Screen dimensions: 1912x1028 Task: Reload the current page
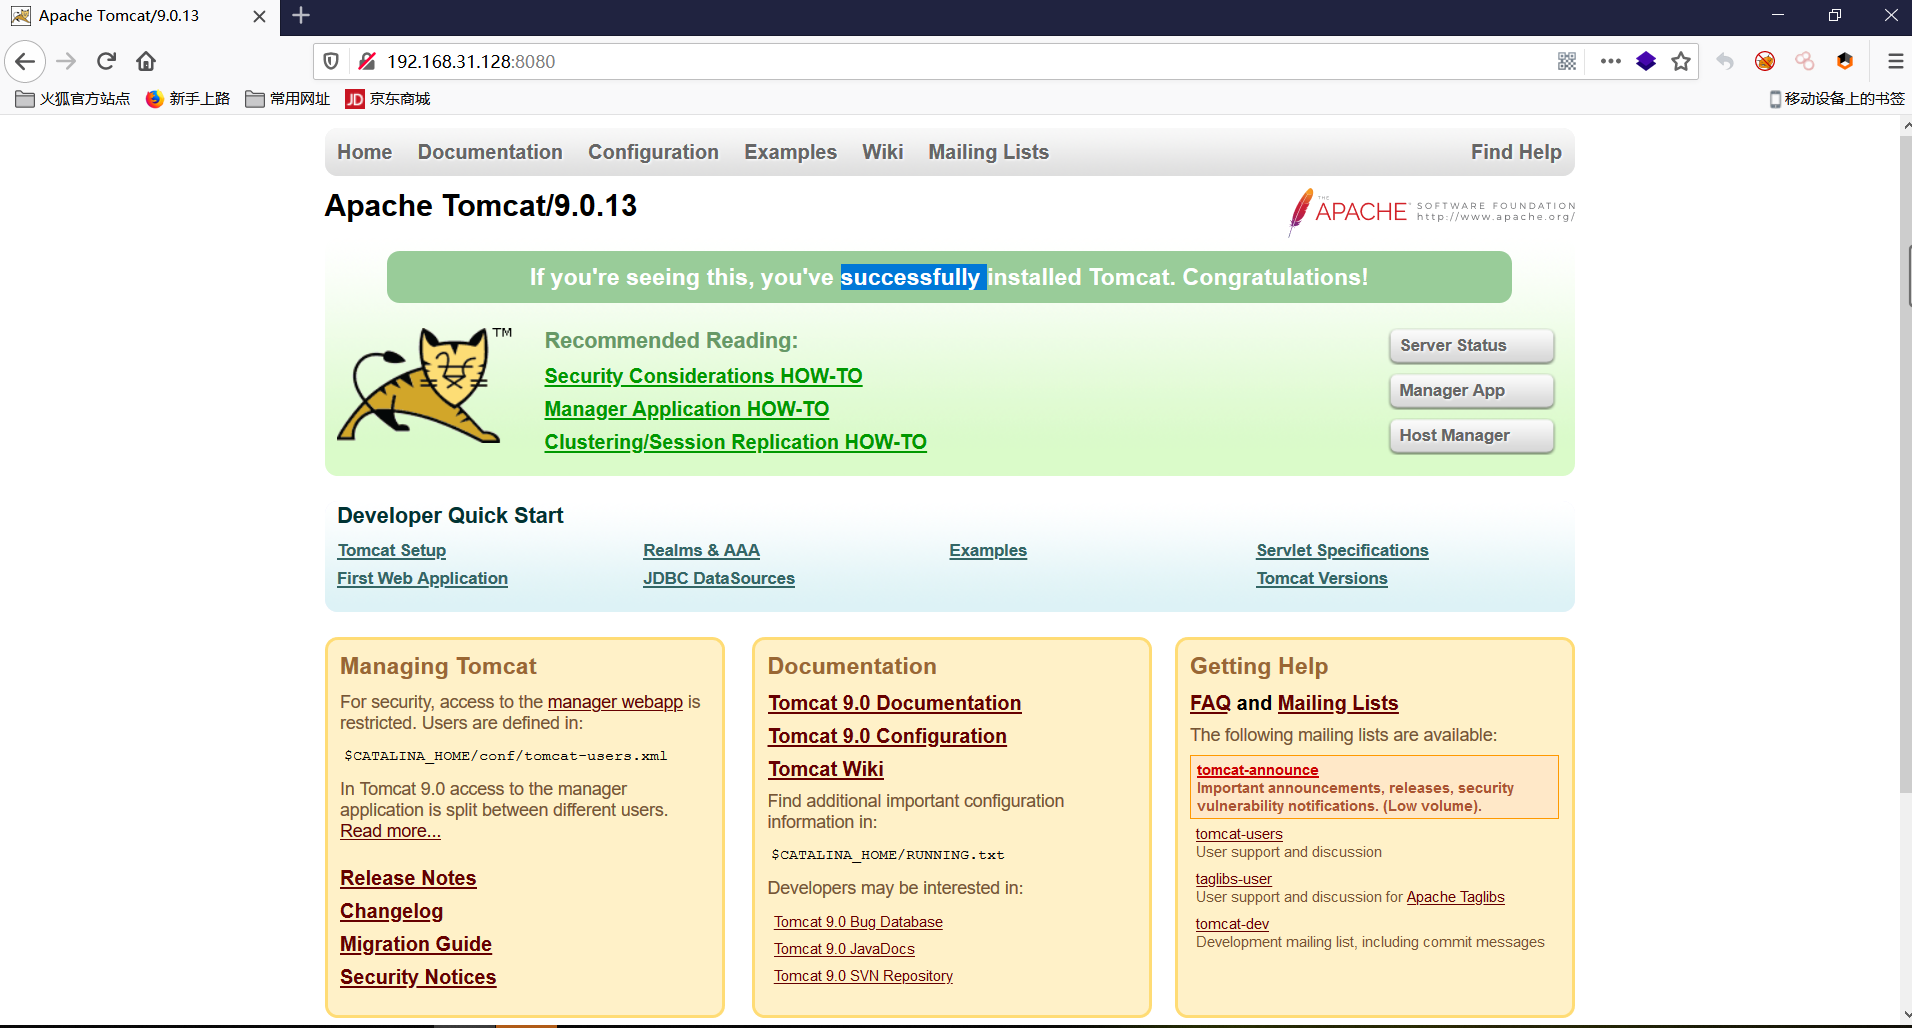pyautogui.click(x=106, y=62)
